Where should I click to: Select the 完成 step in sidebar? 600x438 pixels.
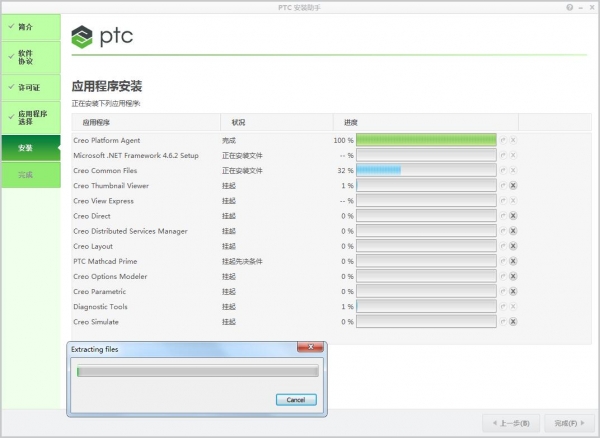(31, 175)
